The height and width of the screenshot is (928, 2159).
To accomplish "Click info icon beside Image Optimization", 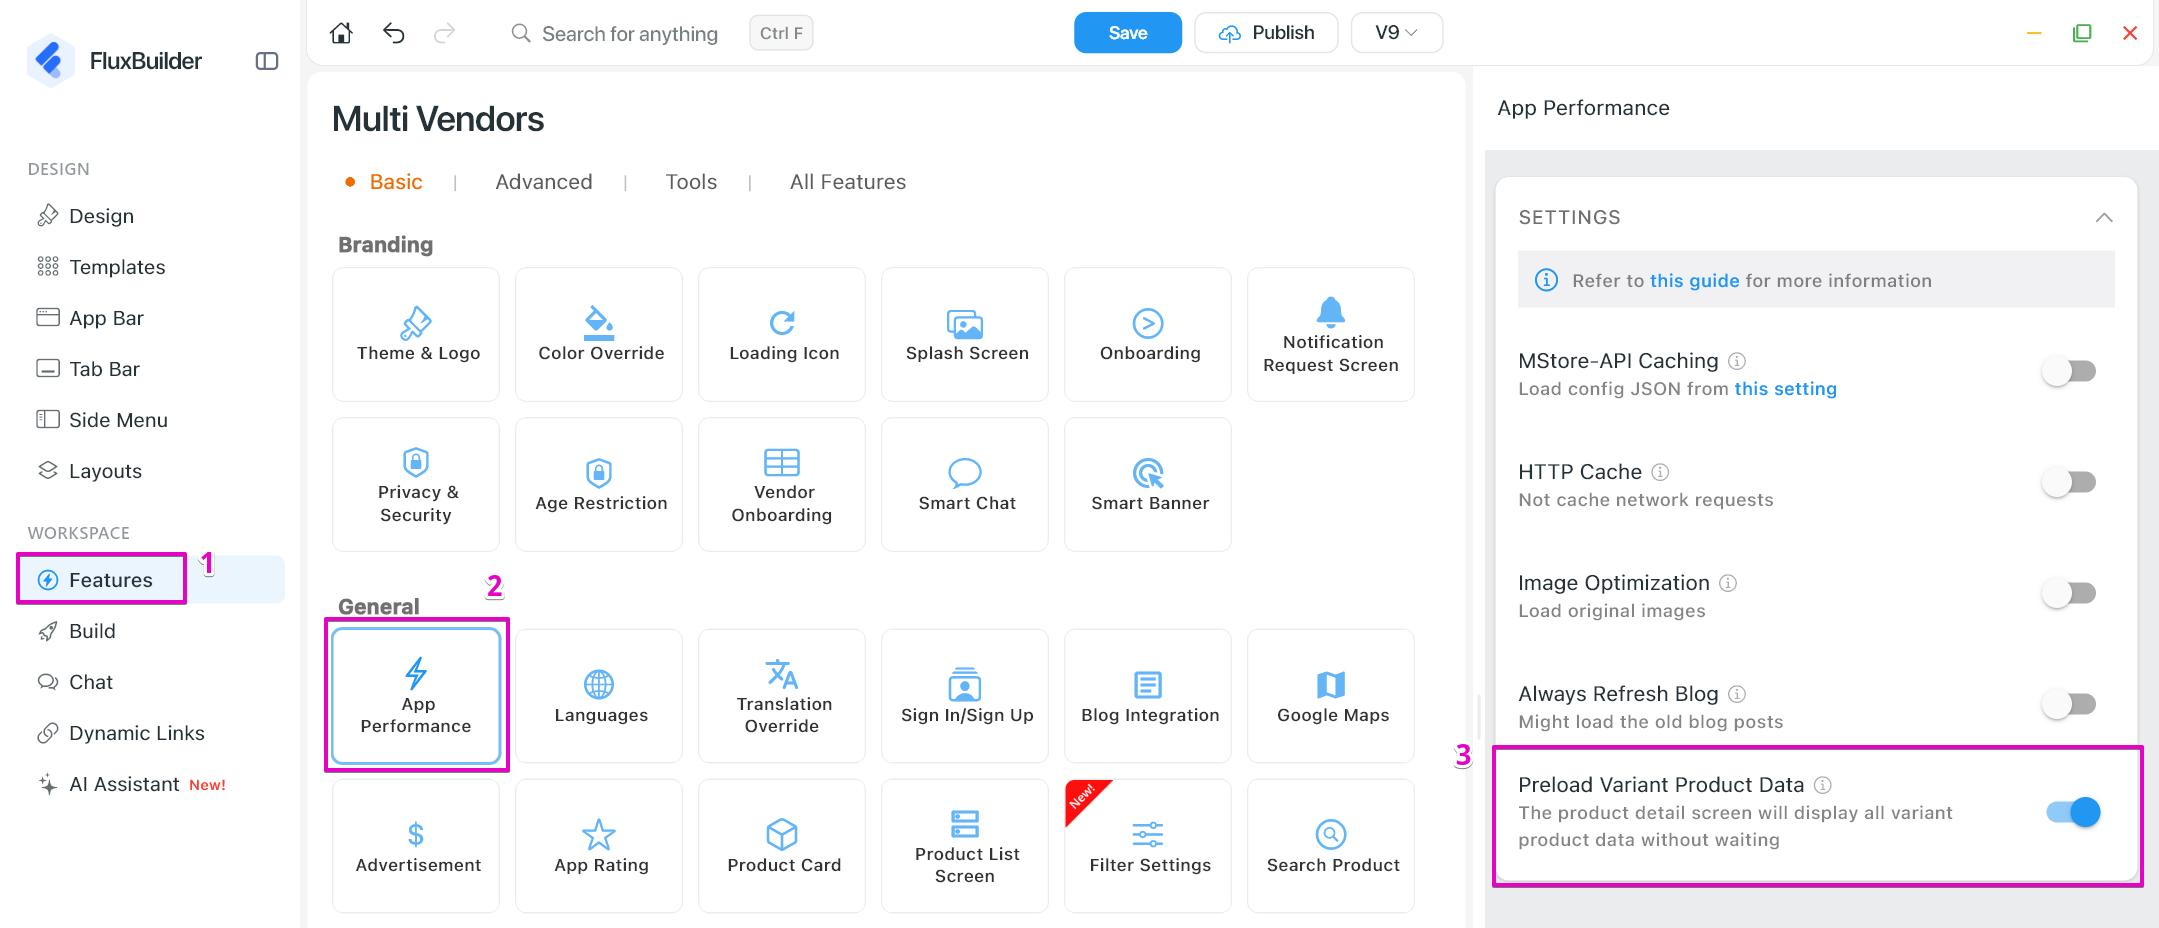I will (1728, 583).
